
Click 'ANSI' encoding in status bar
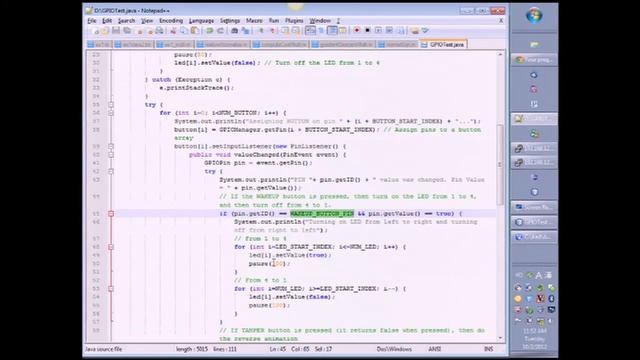point(434,349)
